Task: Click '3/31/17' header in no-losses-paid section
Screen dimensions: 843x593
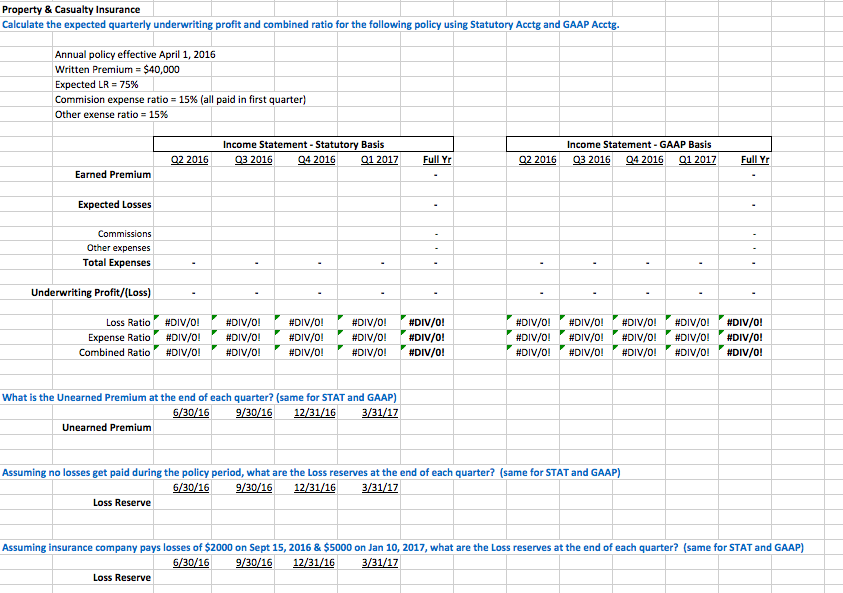Action: click(x=380, y=488)
